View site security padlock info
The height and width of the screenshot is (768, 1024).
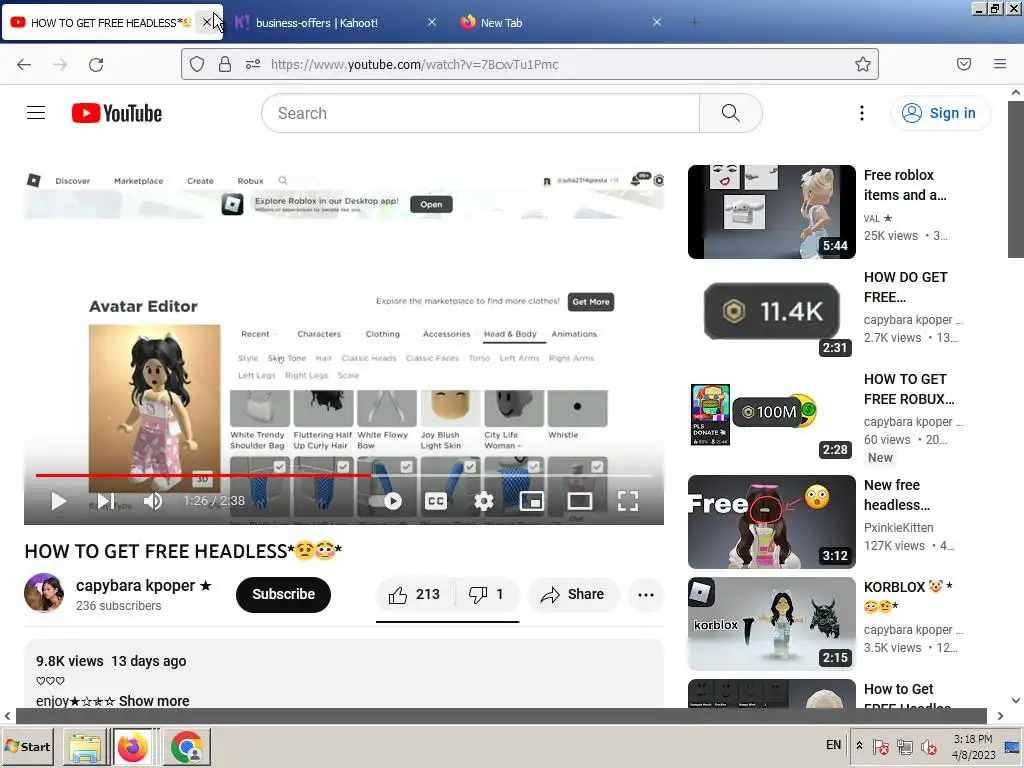coord(225,64)
